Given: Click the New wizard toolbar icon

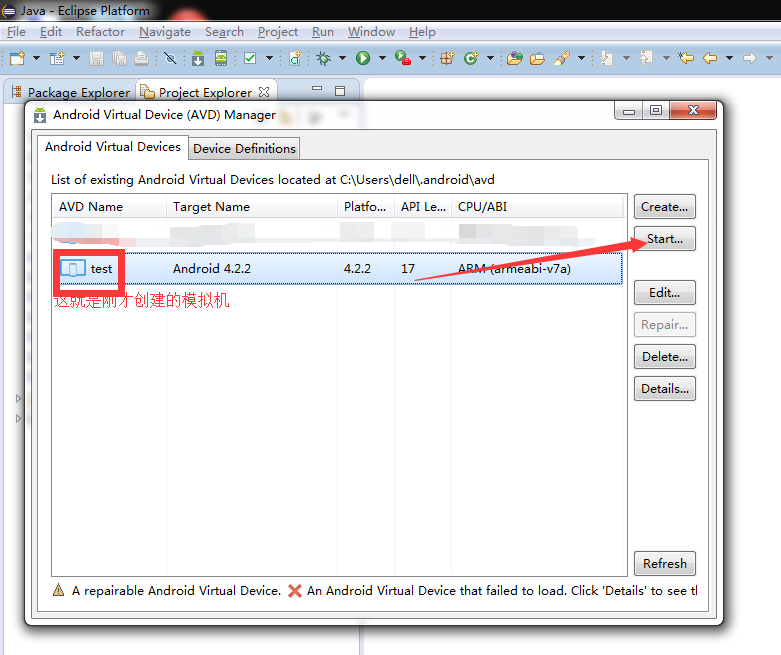Looking at the screenshot, I should coord(17,58).
